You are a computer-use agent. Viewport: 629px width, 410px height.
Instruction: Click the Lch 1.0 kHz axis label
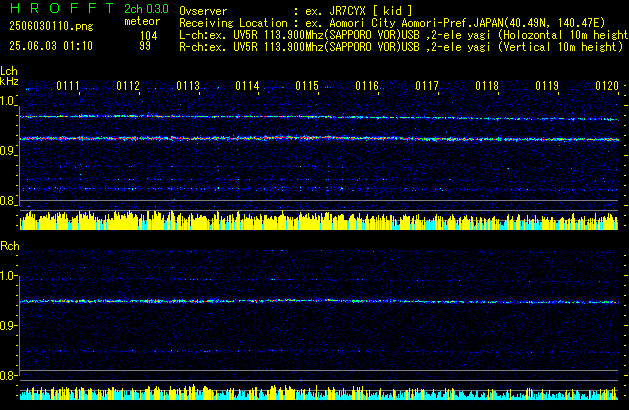click(7, 101)
